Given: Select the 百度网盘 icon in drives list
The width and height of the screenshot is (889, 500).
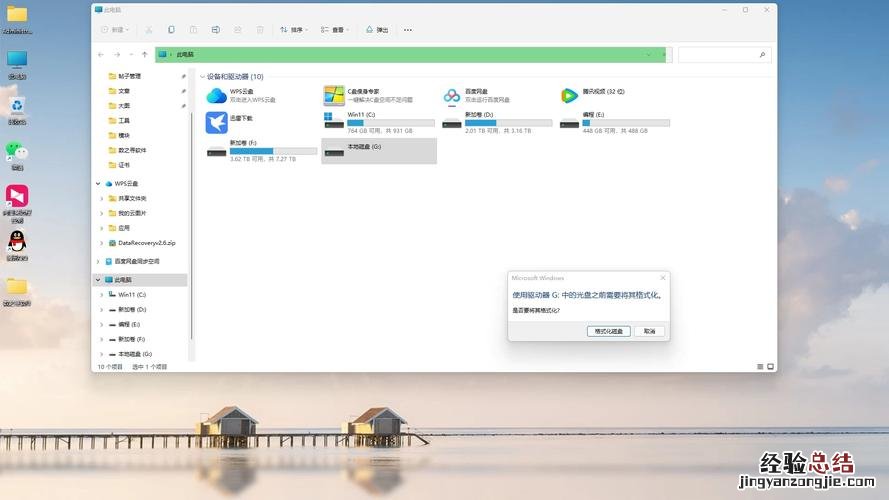Looking at the screenshot, I should point(452,95).
